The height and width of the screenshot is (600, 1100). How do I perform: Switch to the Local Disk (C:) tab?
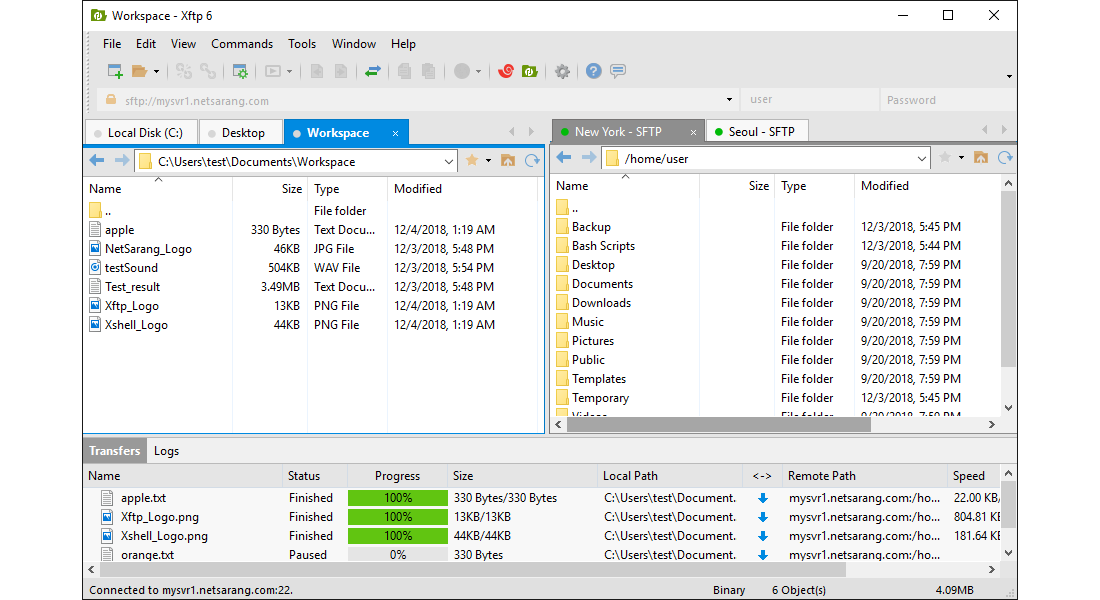141,133
